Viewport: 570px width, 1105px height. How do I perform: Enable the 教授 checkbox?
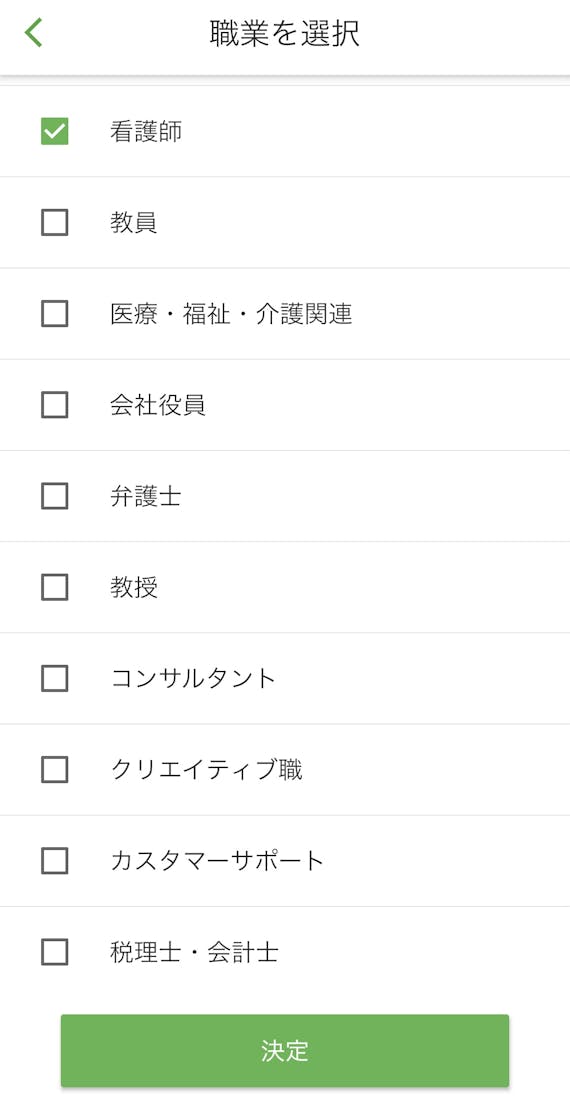tap(54, 587)
